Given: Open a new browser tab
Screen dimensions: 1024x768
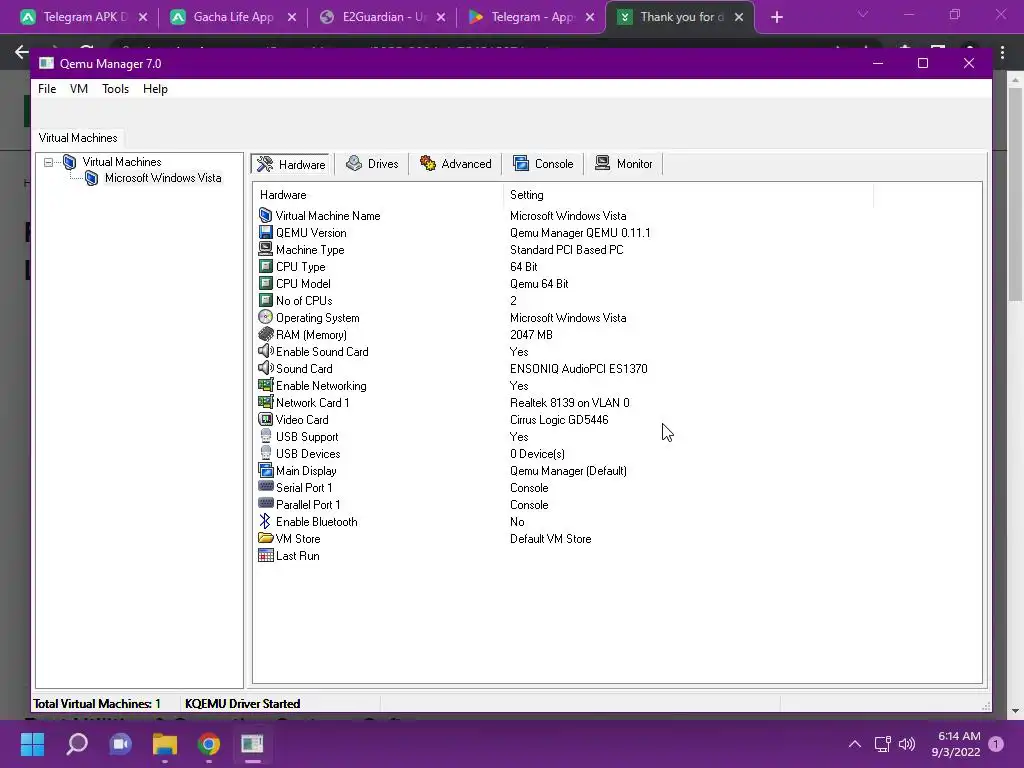Looking at the screenshot, I should click(776, 18).
